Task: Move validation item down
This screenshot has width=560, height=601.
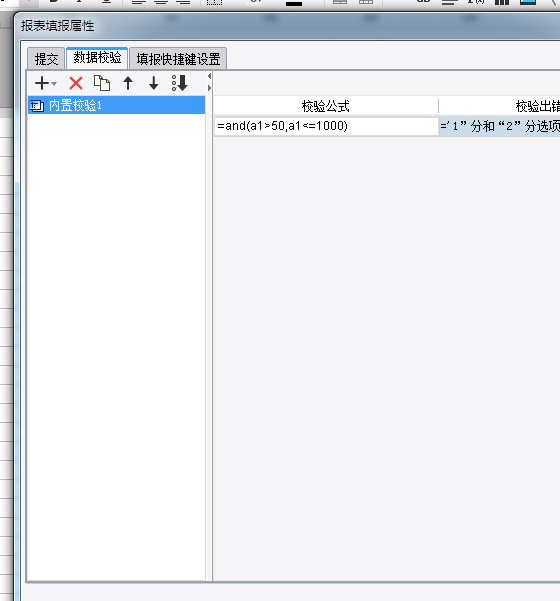Action: tap(154, 83)
